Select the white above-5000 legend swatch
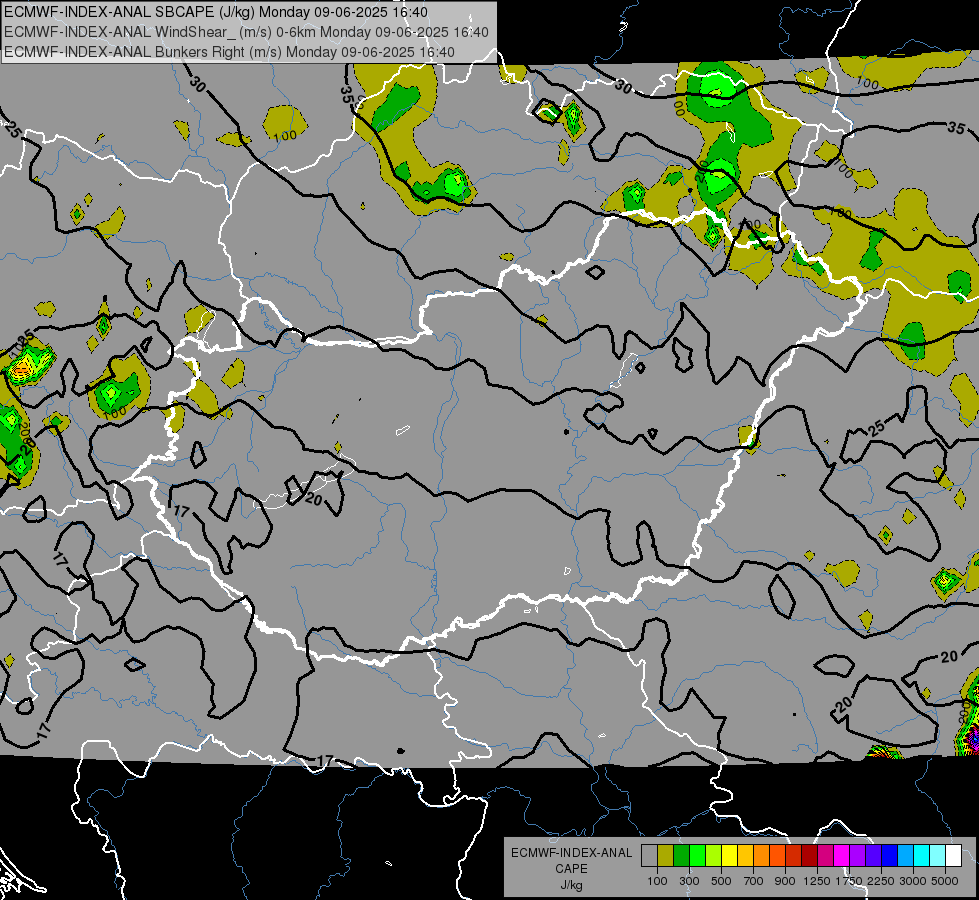This screenshot has height=900, width=979. (x=953, y=856)
